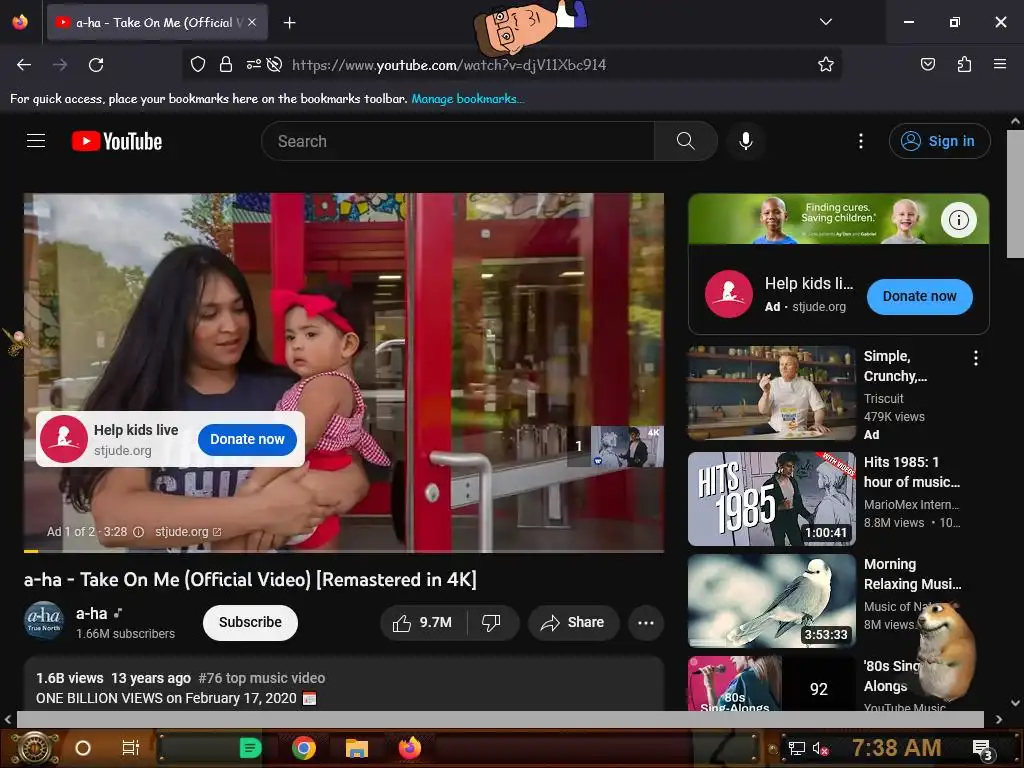This screenshot has height=768, width=1024.
Task: Click the search magnifier button
Action: 686,141
